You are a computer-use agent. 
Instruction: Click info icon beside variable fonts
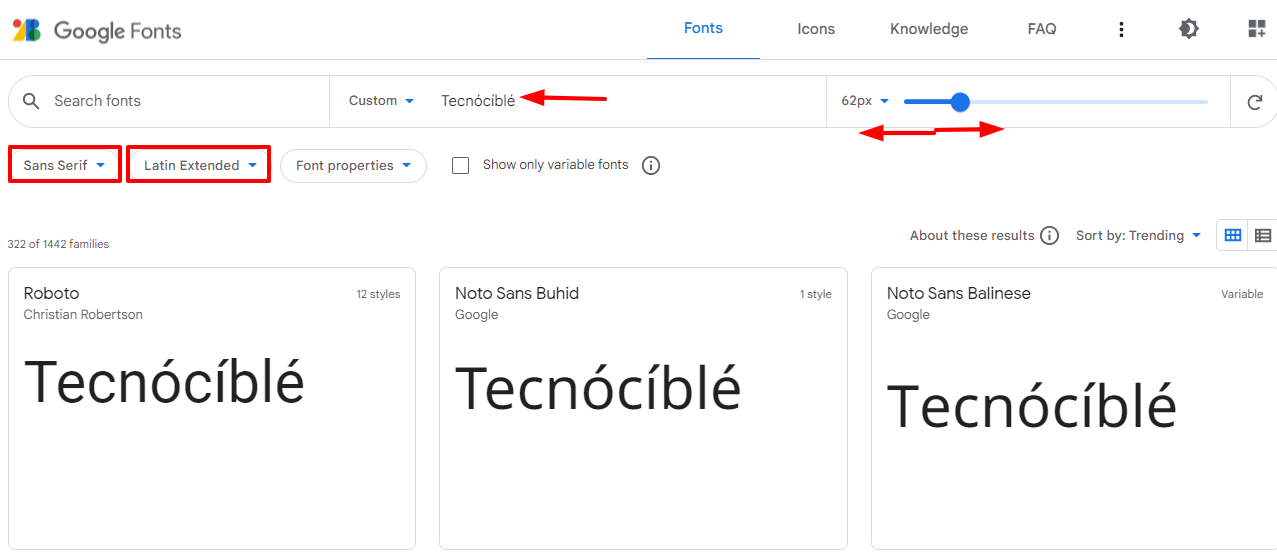pos(651,166)
